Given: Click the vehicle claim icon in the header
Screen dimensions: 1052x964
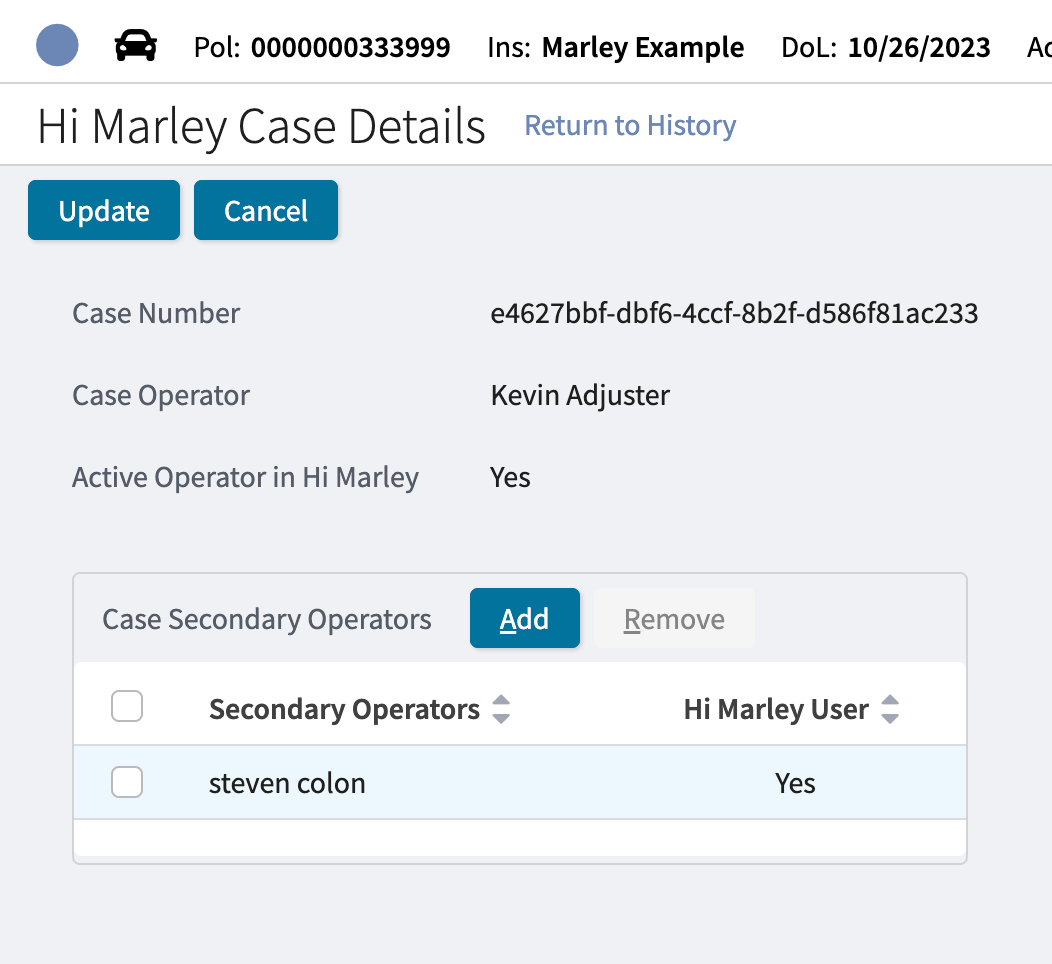Looking at the screenshot, I should tap(135, 45).
